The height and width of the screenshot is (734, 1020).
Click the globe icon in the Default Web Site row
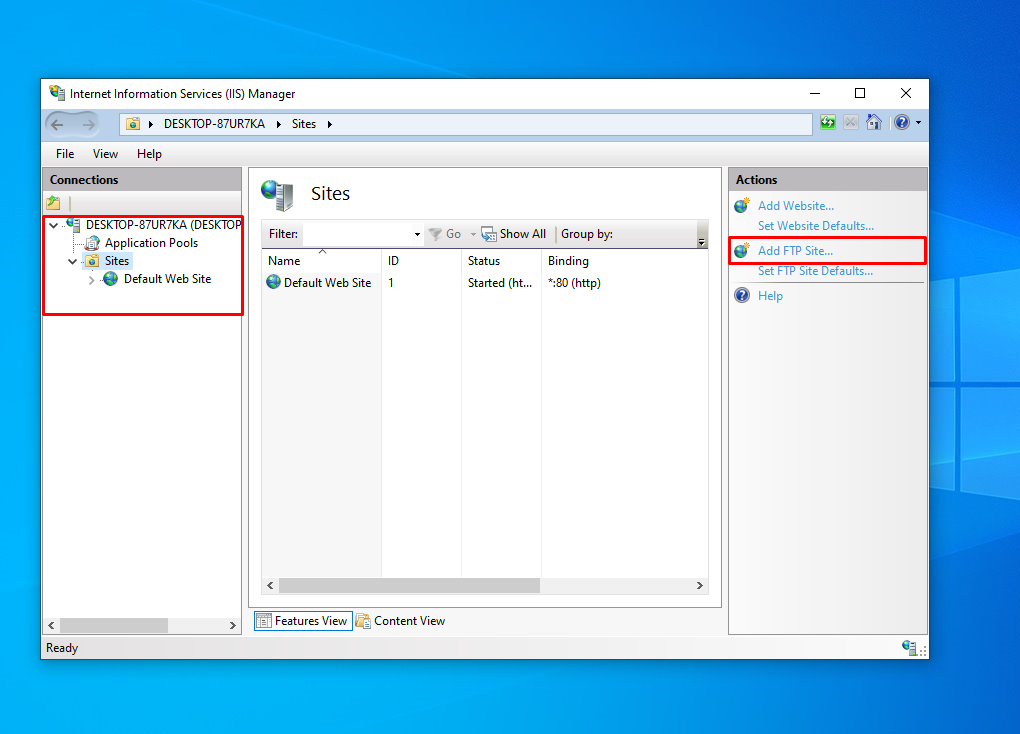[x=274, y=282]
